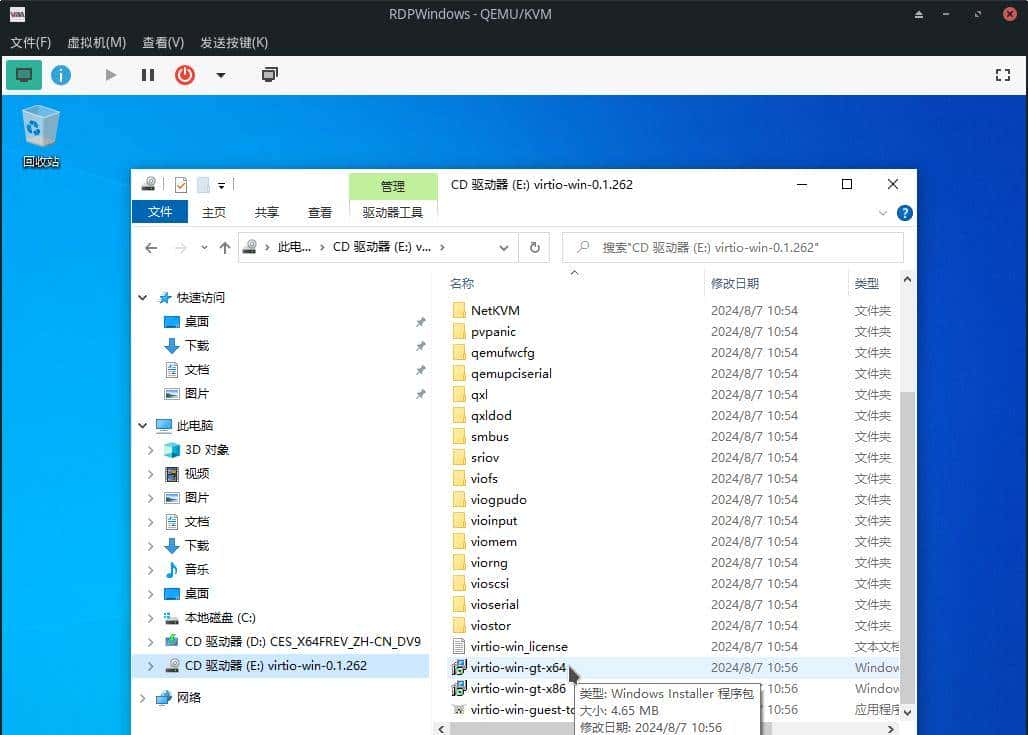Image resolution: width=1028 pixels, height=735 pixels.
Task: Enter fullscreen via top-right icon
Action: point(1003,74)
